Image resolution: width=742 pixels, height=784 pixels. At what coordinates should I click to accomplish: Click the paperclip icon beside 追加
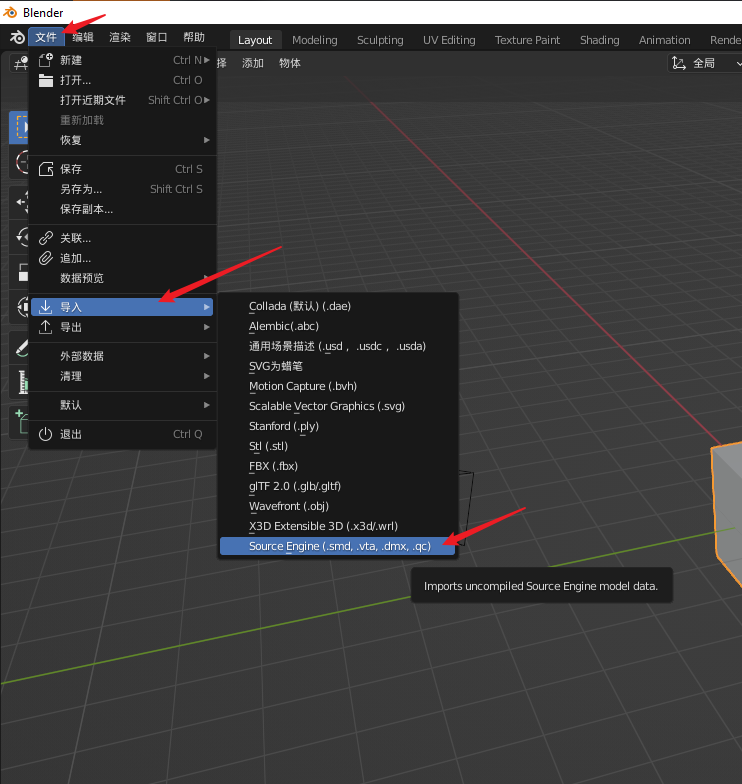click(46, 258)
